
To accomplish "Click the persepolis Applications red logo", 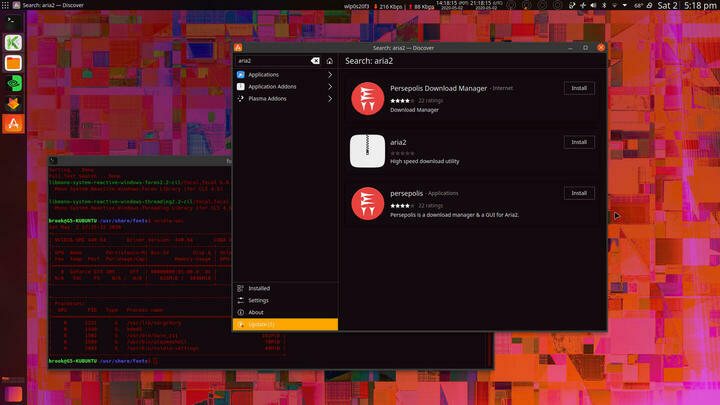I will point(367,203).
